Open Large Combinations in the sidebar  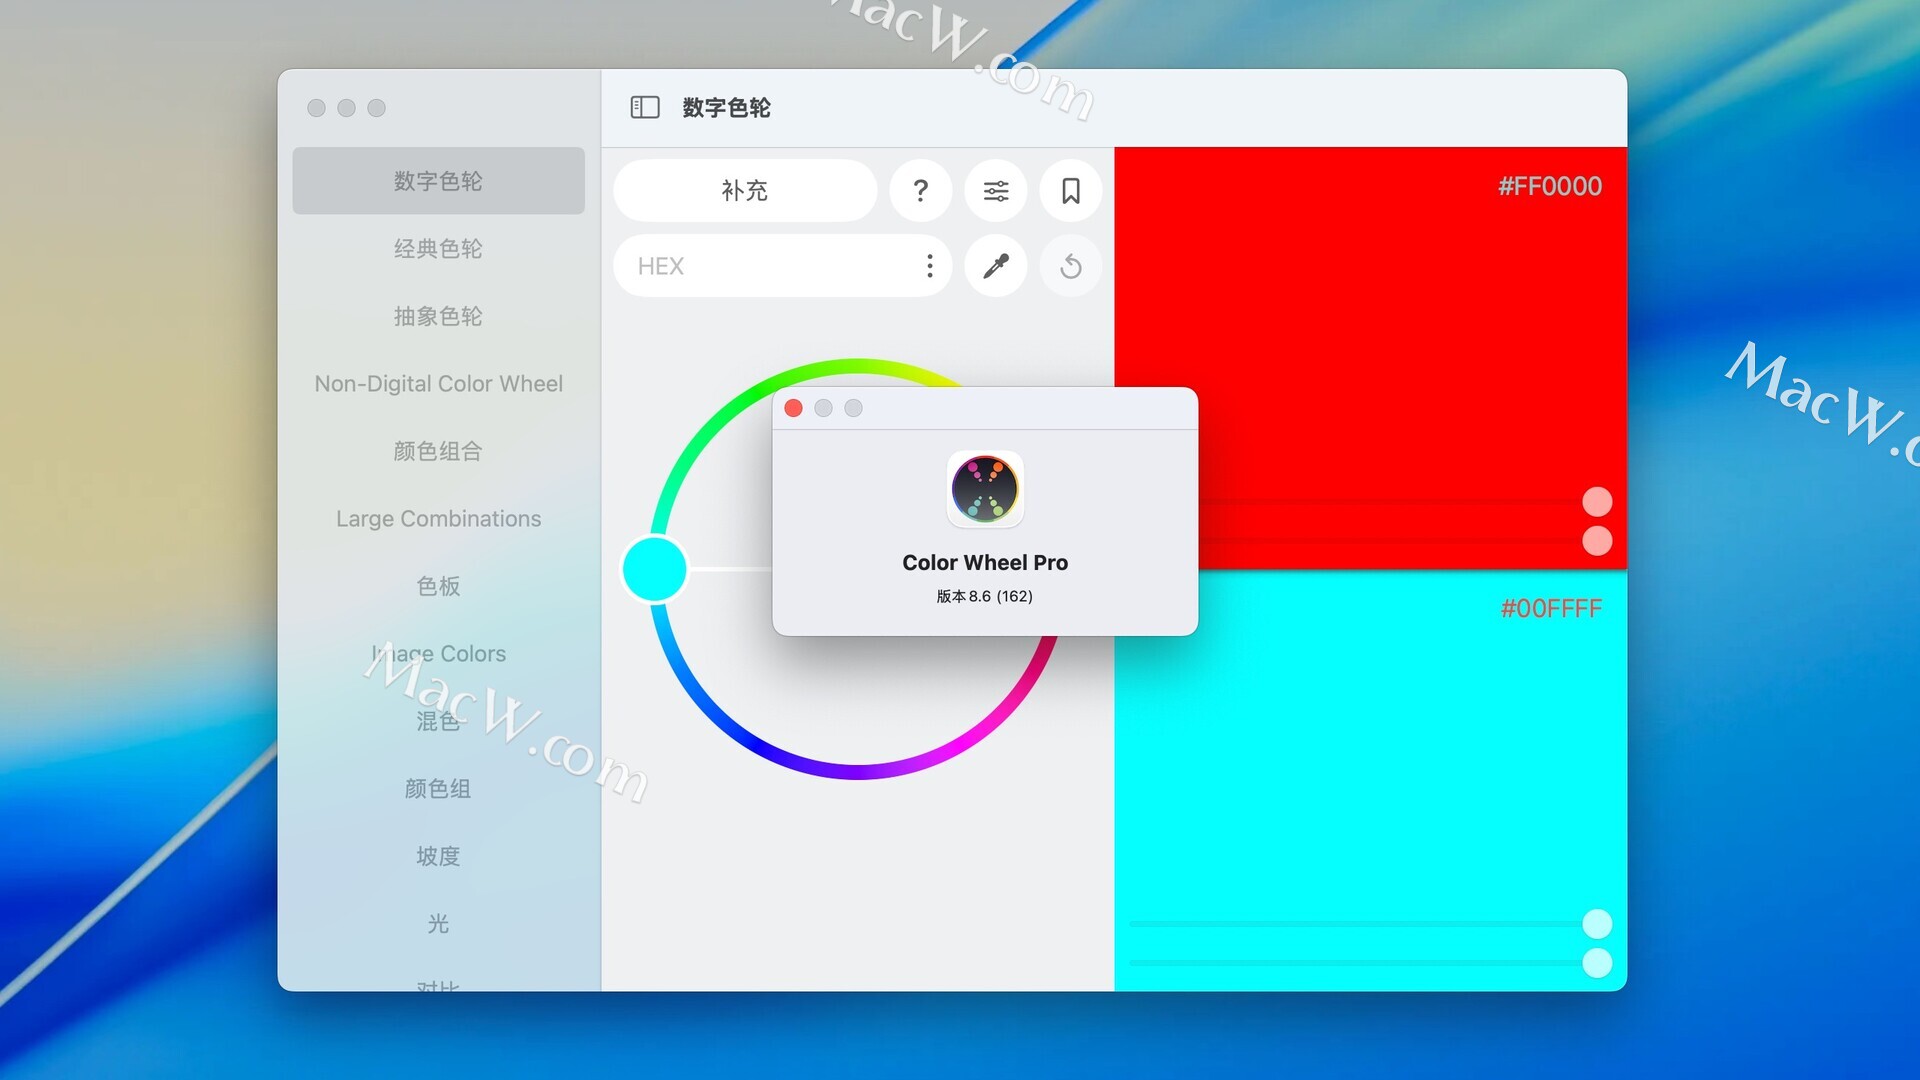click(438, 518)
